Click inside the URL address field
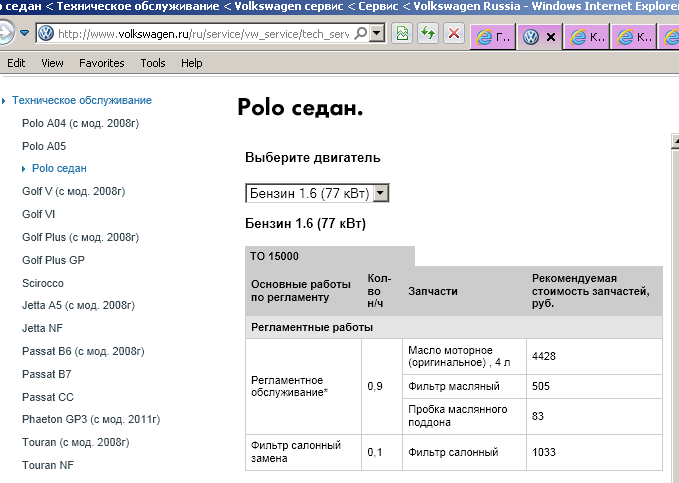 tap(200, 33)
